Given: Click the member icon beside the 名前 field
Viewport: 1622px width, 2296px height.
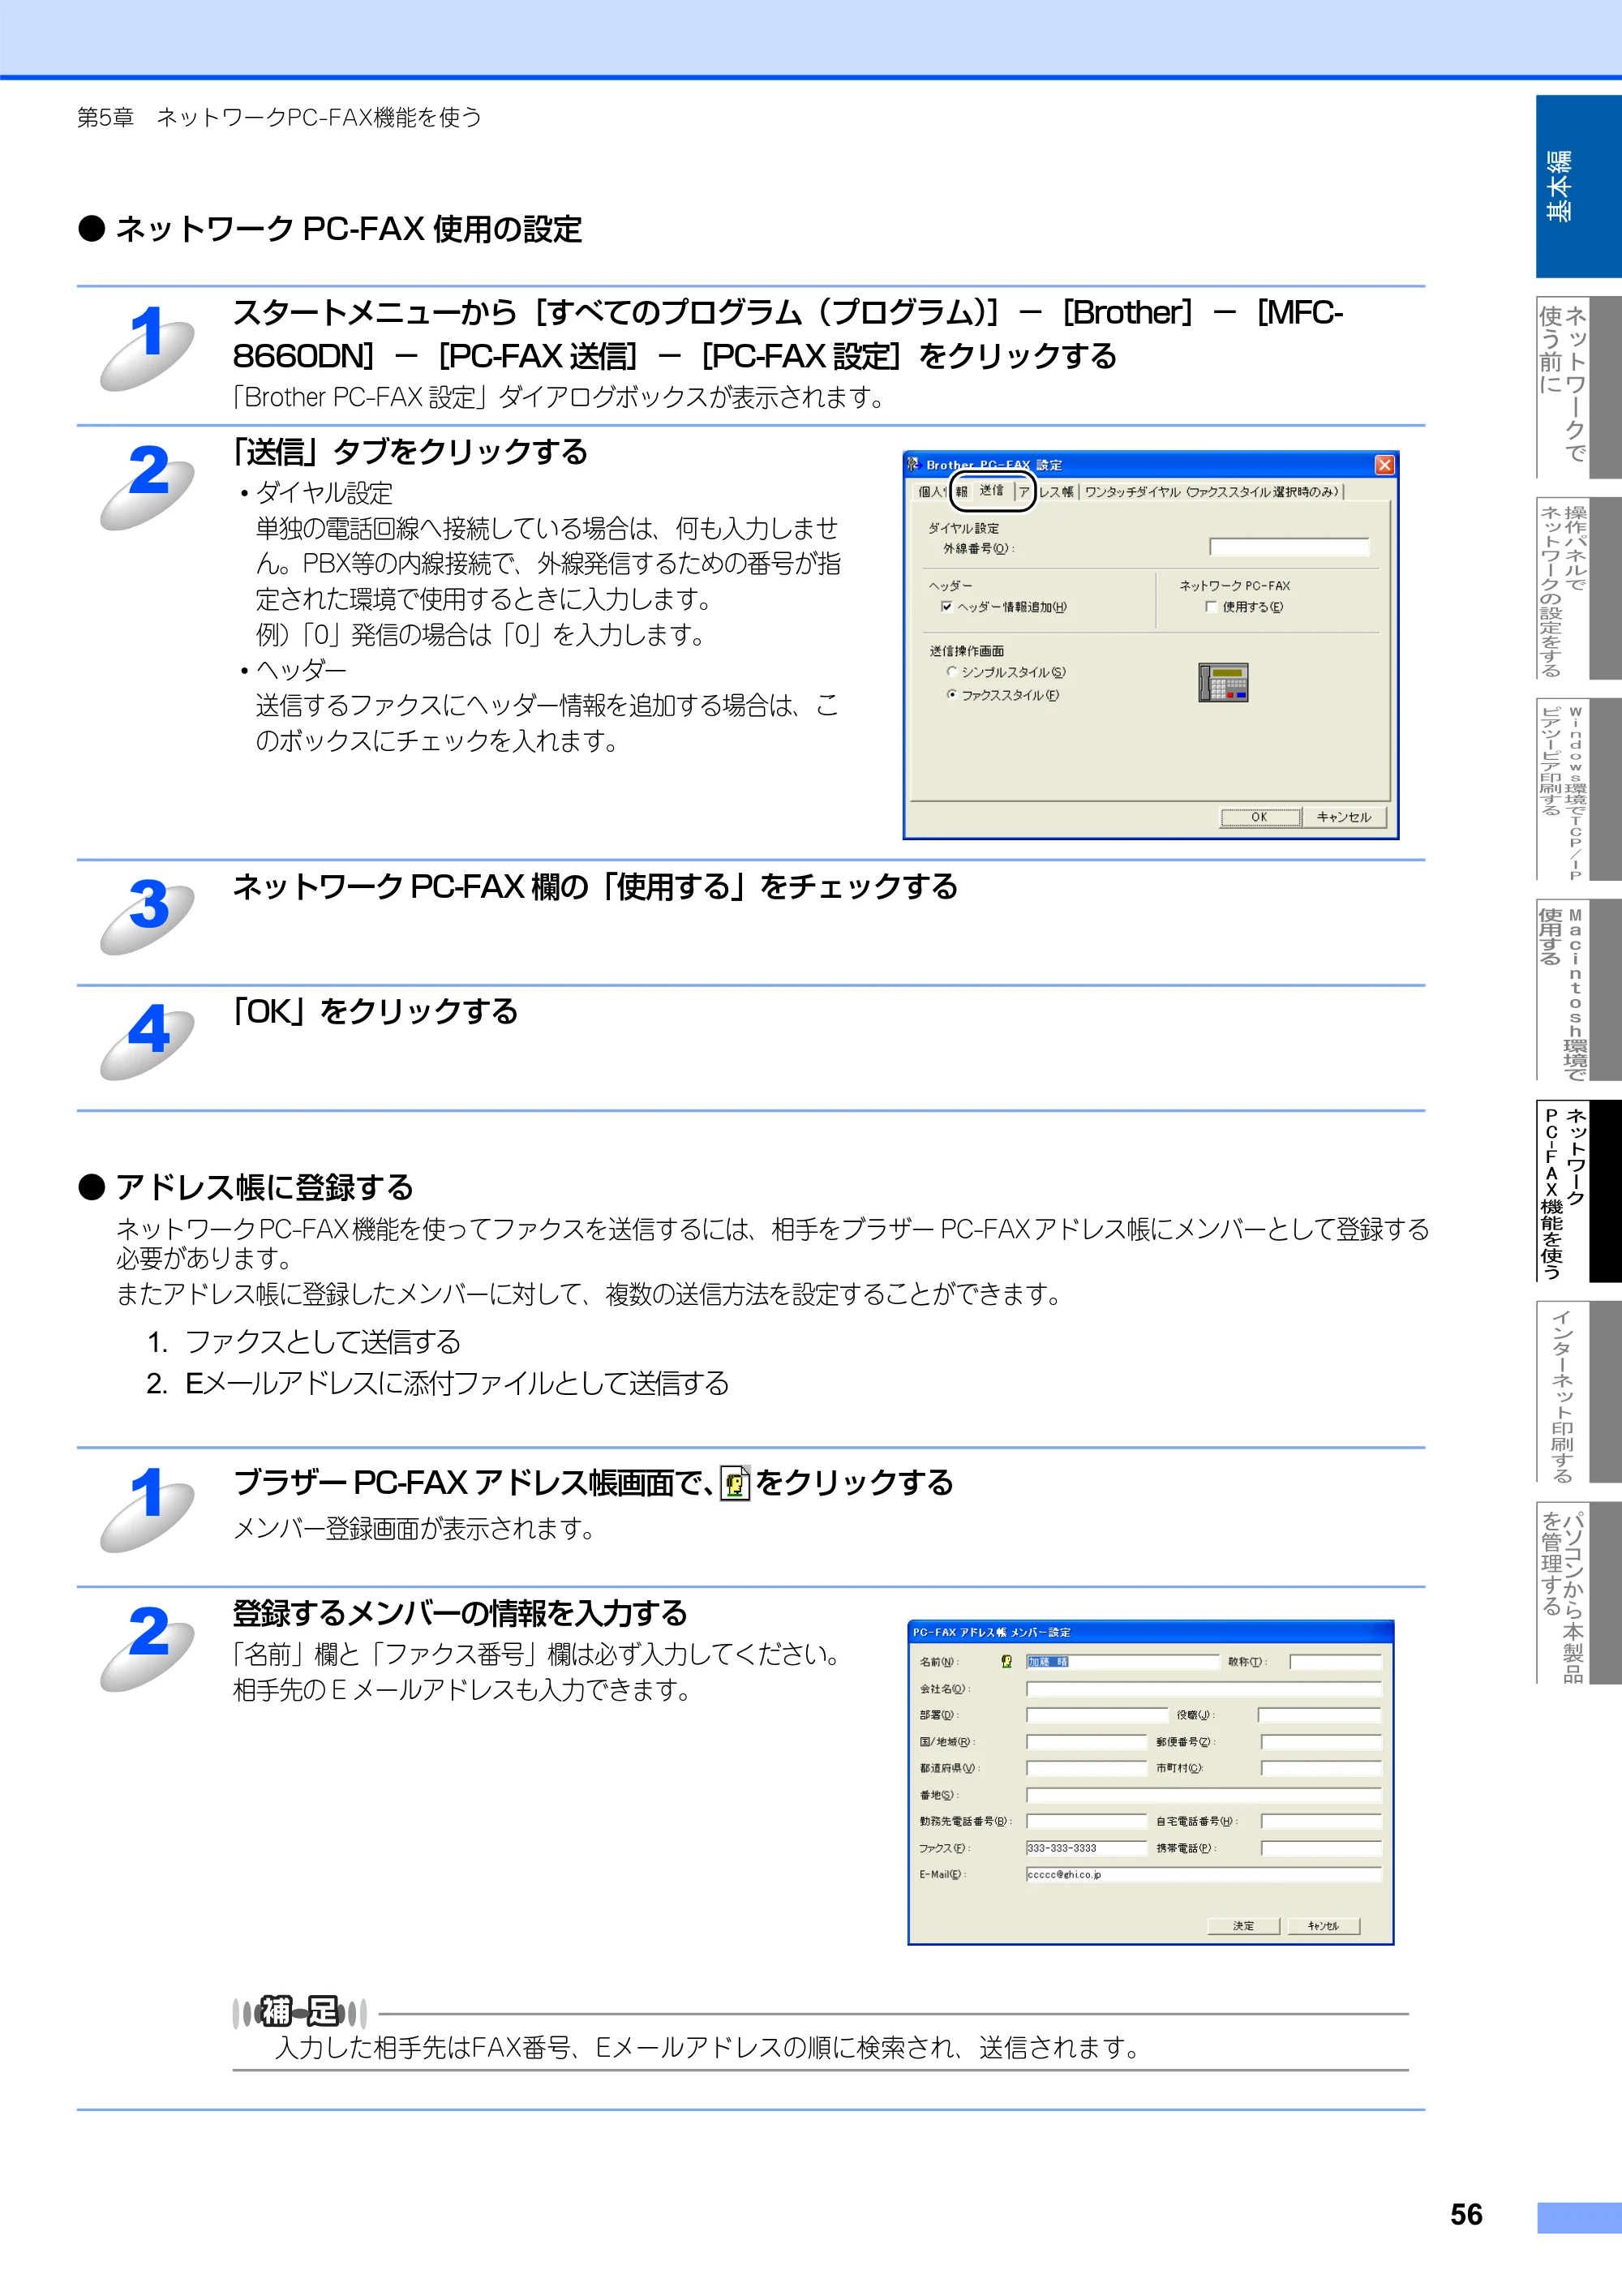Looking at the screenshot, I should [1006, 1661].
